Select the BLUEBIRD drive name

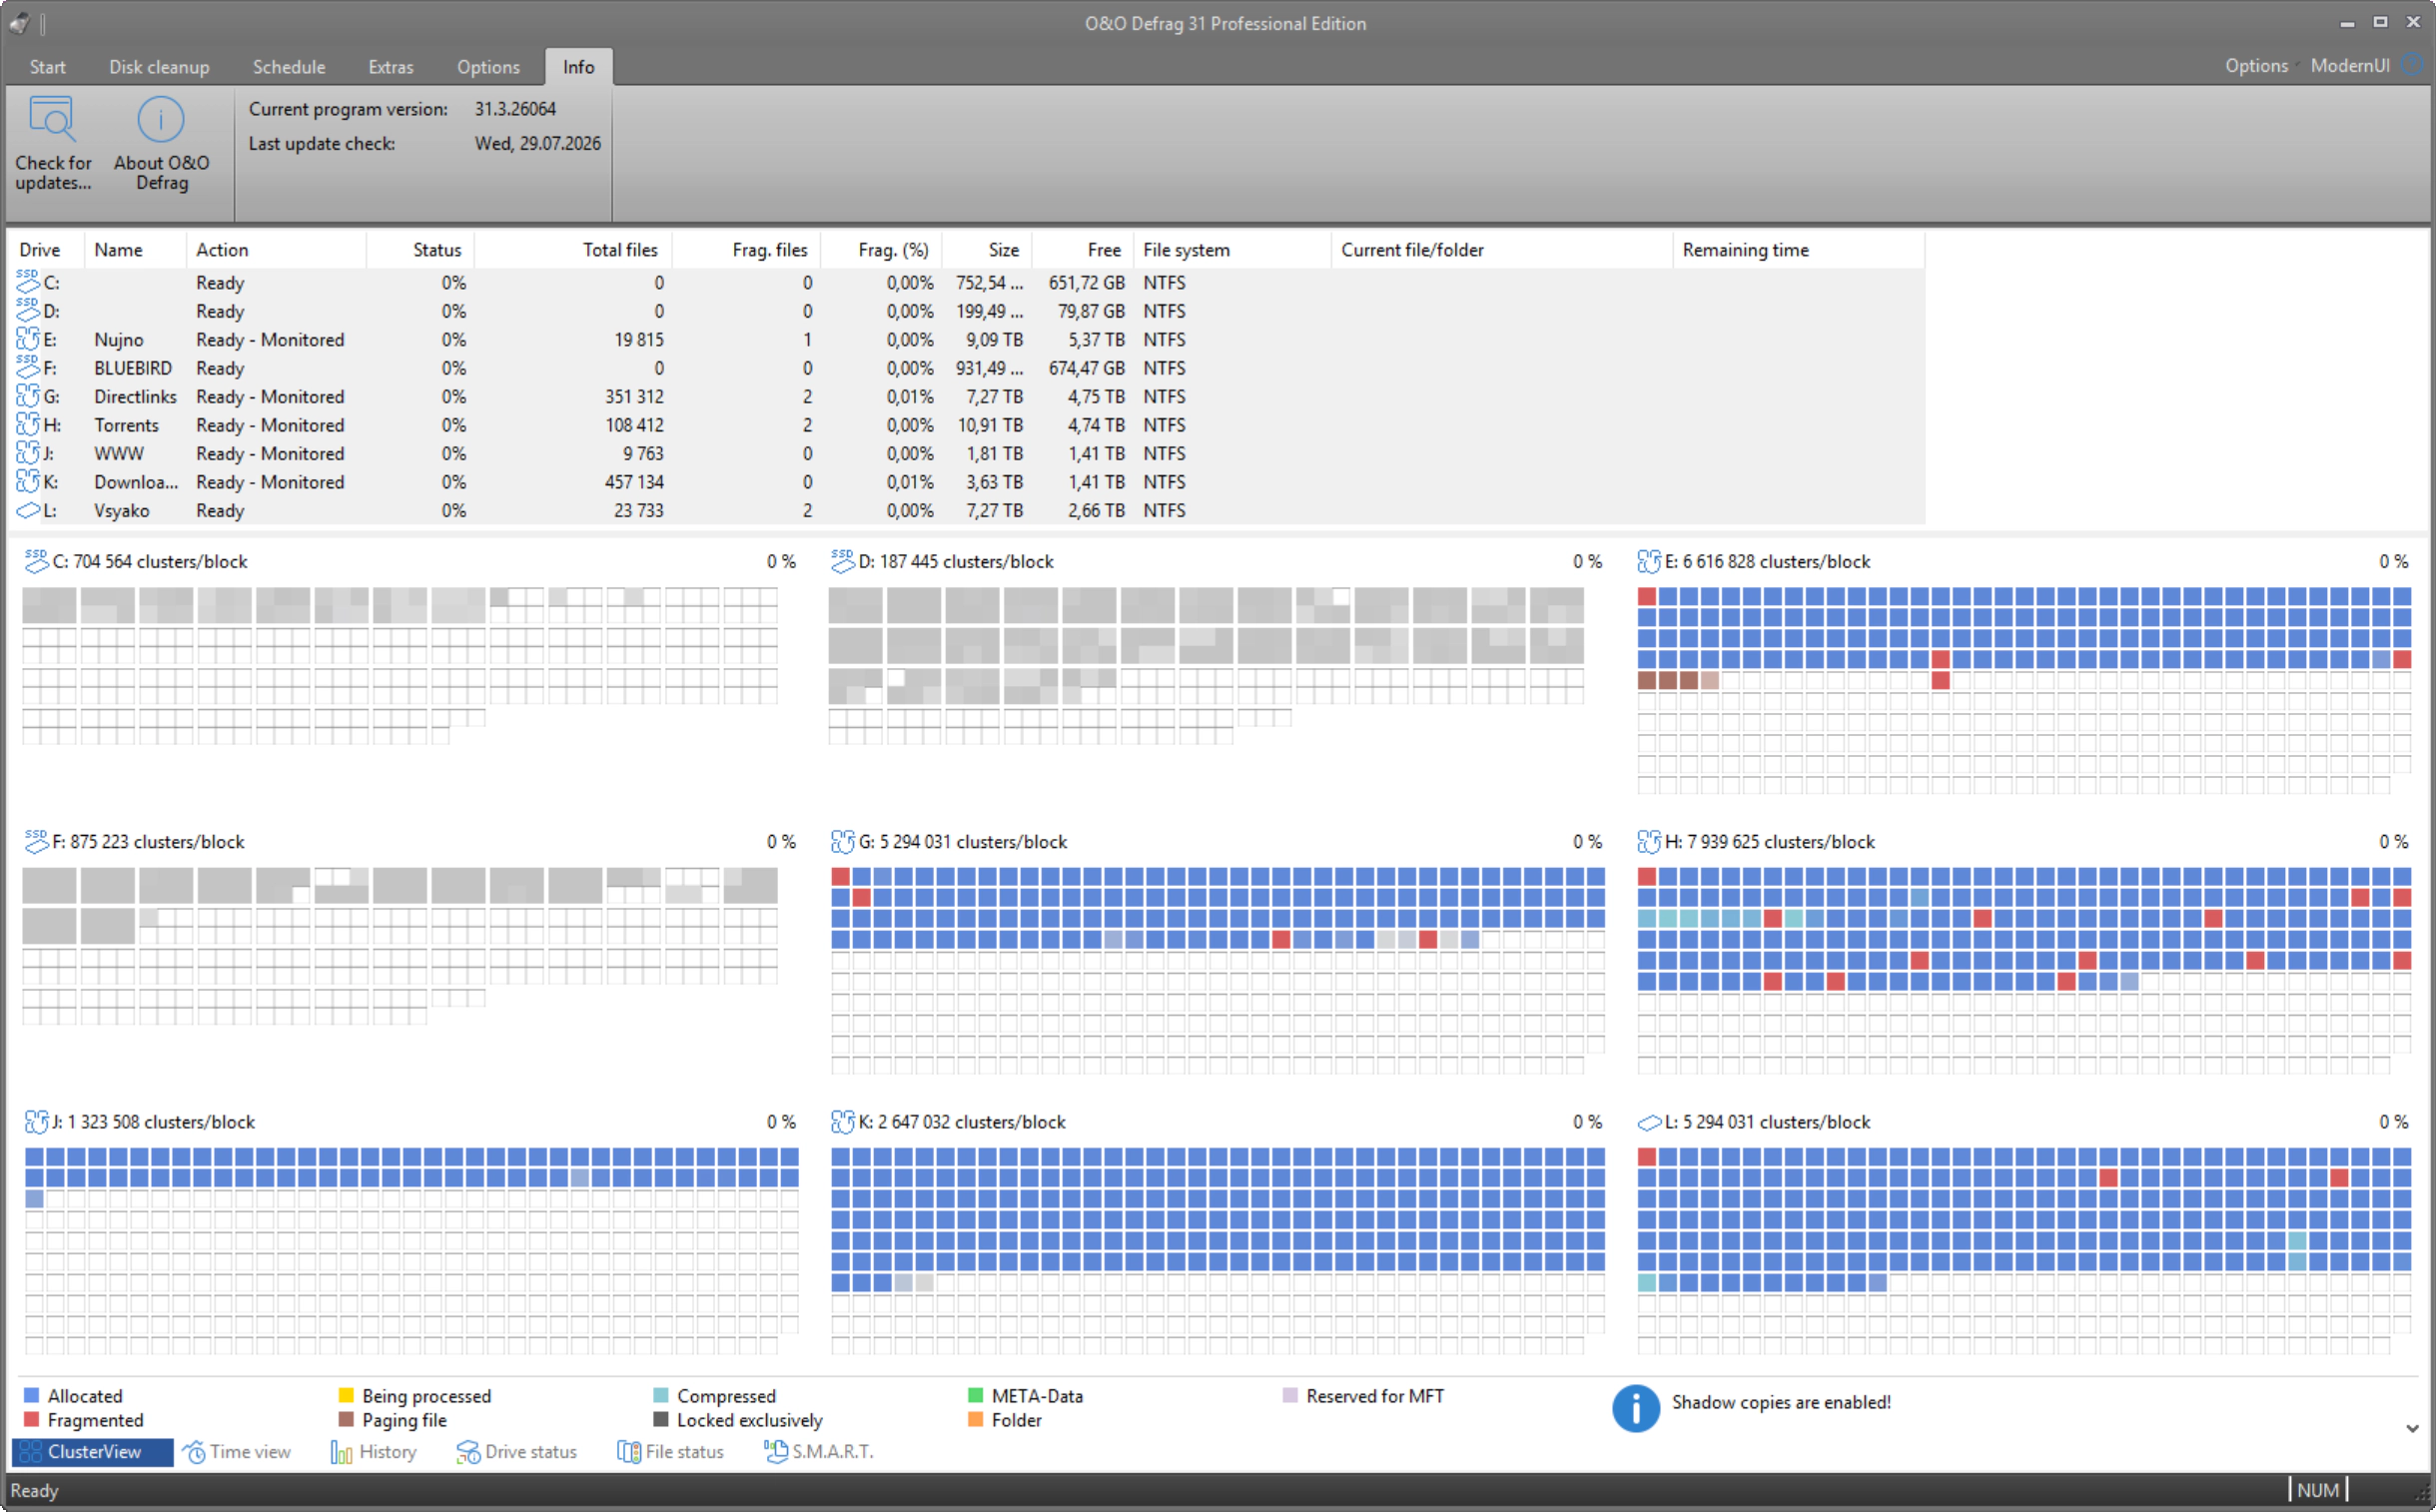pyautogui.click(x=133, y=368)
